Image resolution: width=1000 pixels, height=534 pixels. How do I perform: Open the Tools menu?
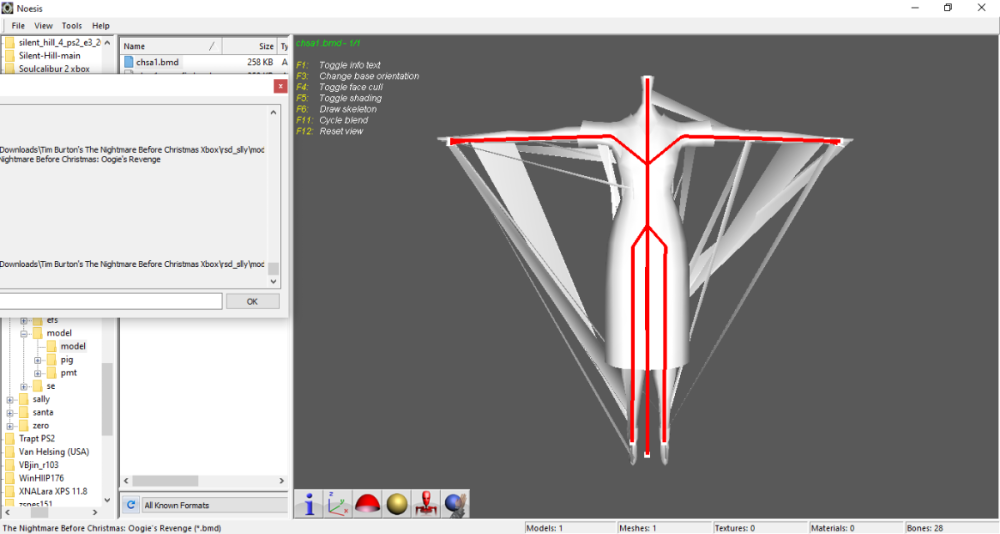72,25
